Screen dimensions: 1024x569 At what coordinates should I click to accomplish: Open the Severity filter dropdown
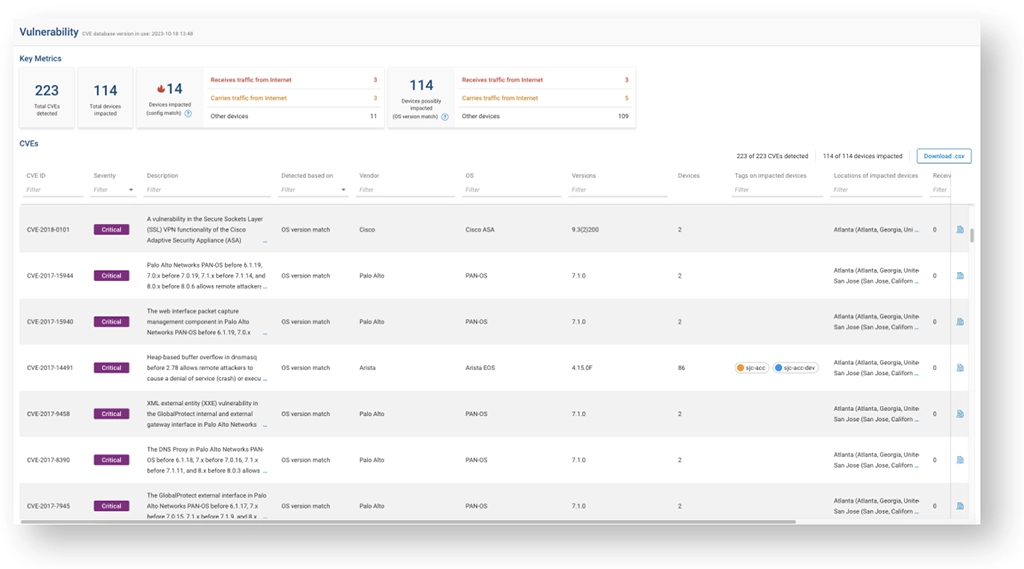click(131, 190)
